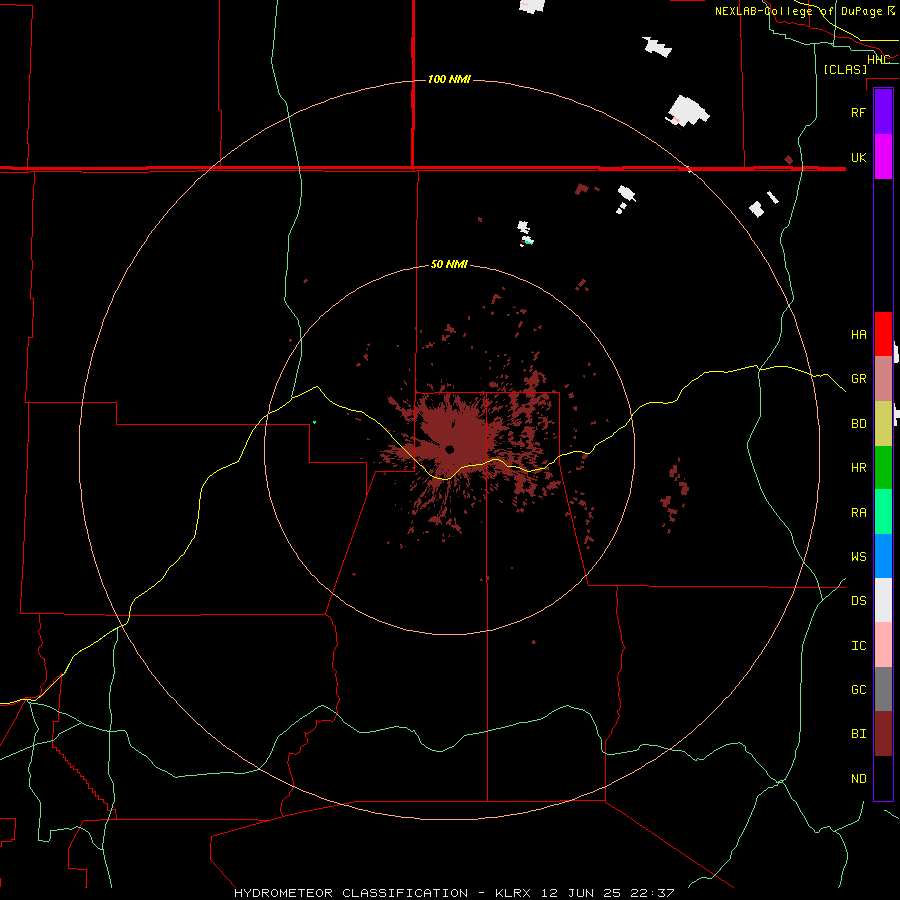Click the white DS color swatch
900x900 pixels.
[x=883, y=600]
